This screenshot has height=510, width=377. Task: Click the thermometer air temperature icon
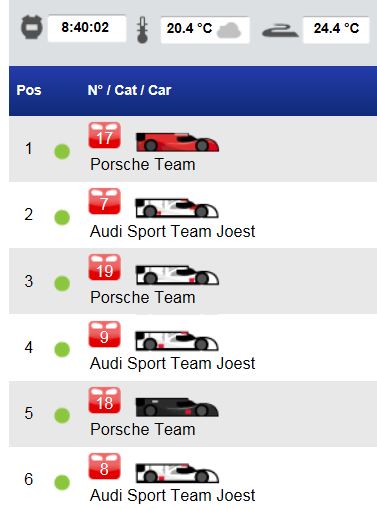click(143, 30)
